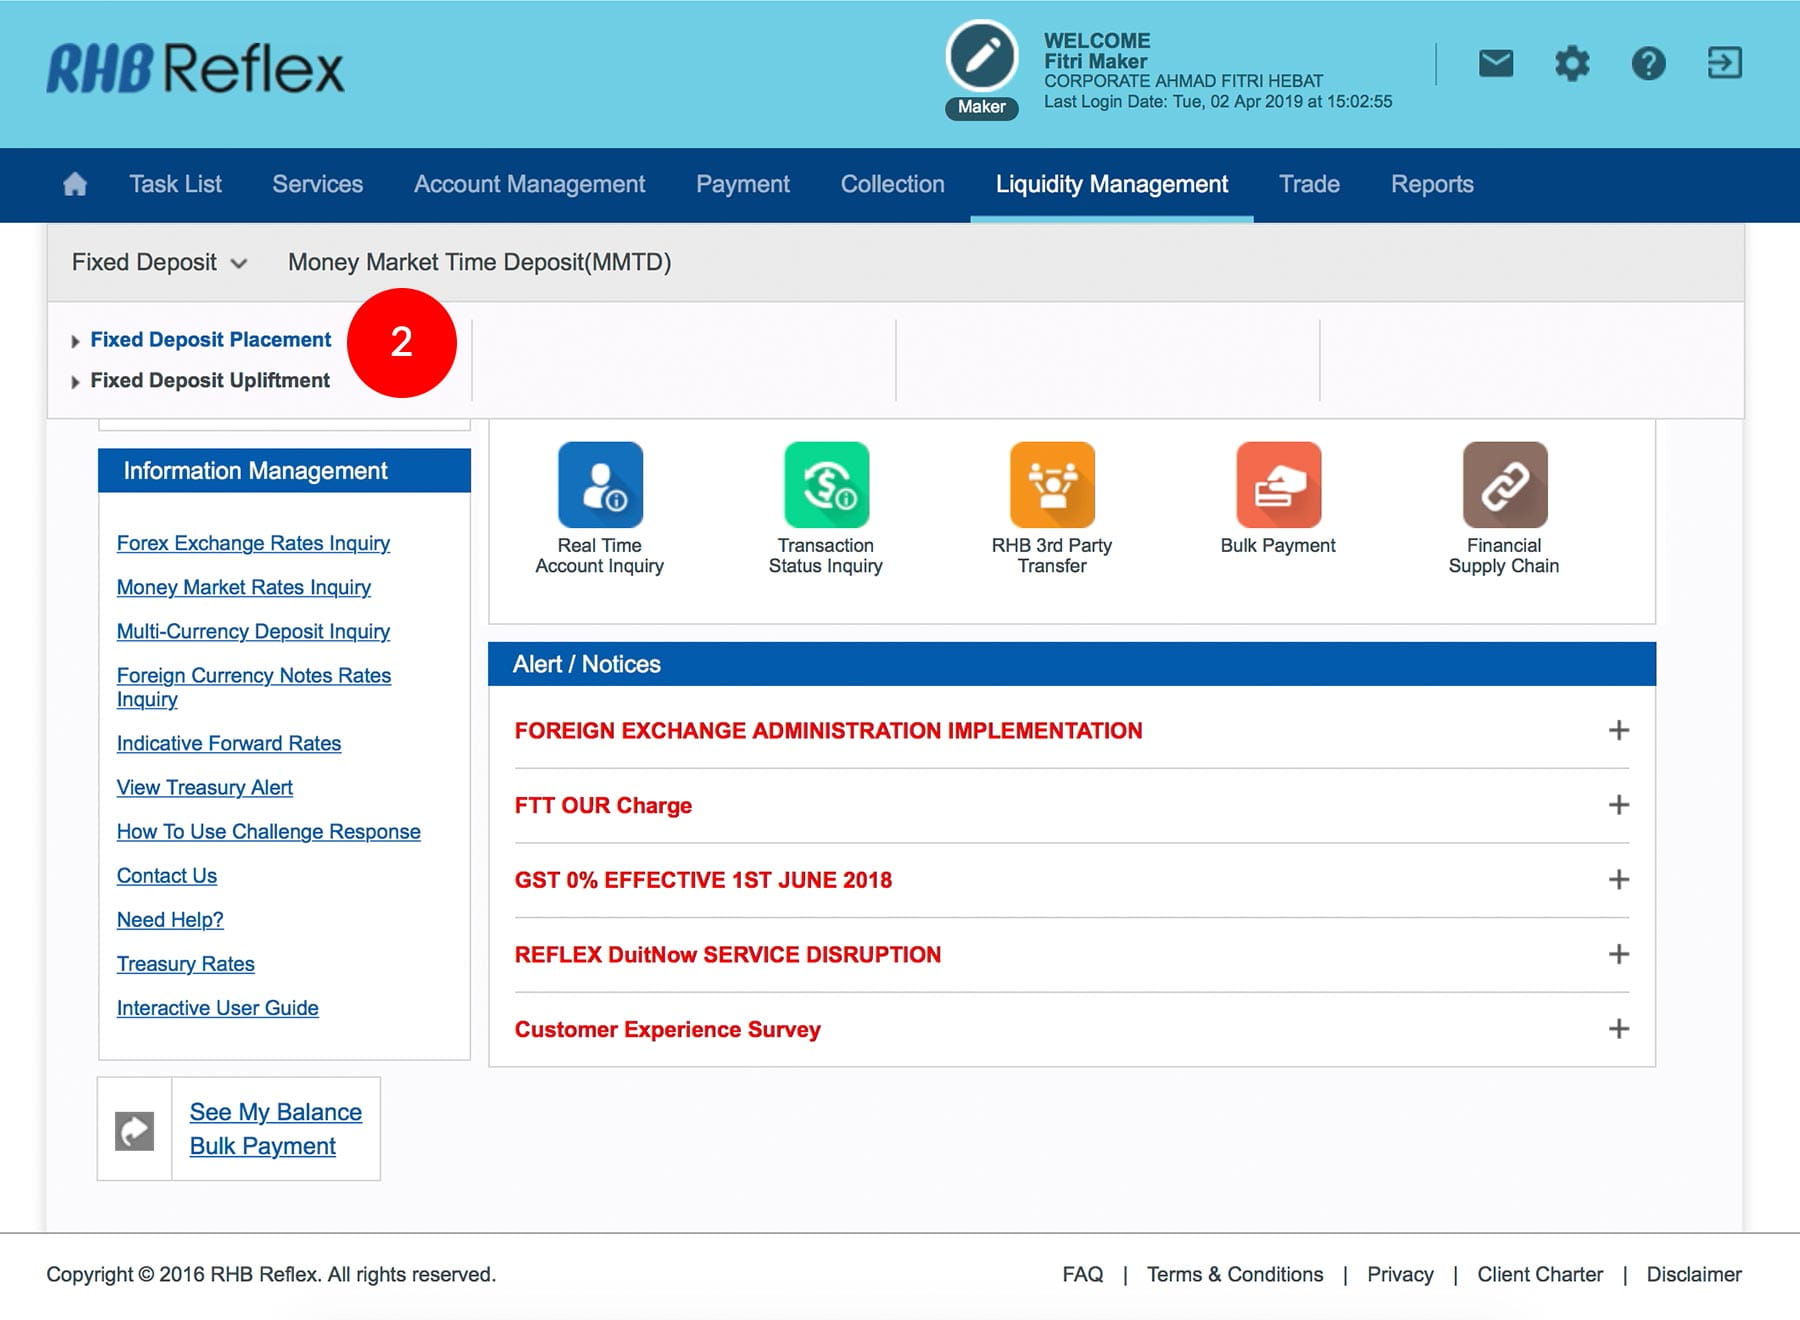Open Money Market Rates Inquiry link
Screen dimensions: 1800x1320
[243, 588]
